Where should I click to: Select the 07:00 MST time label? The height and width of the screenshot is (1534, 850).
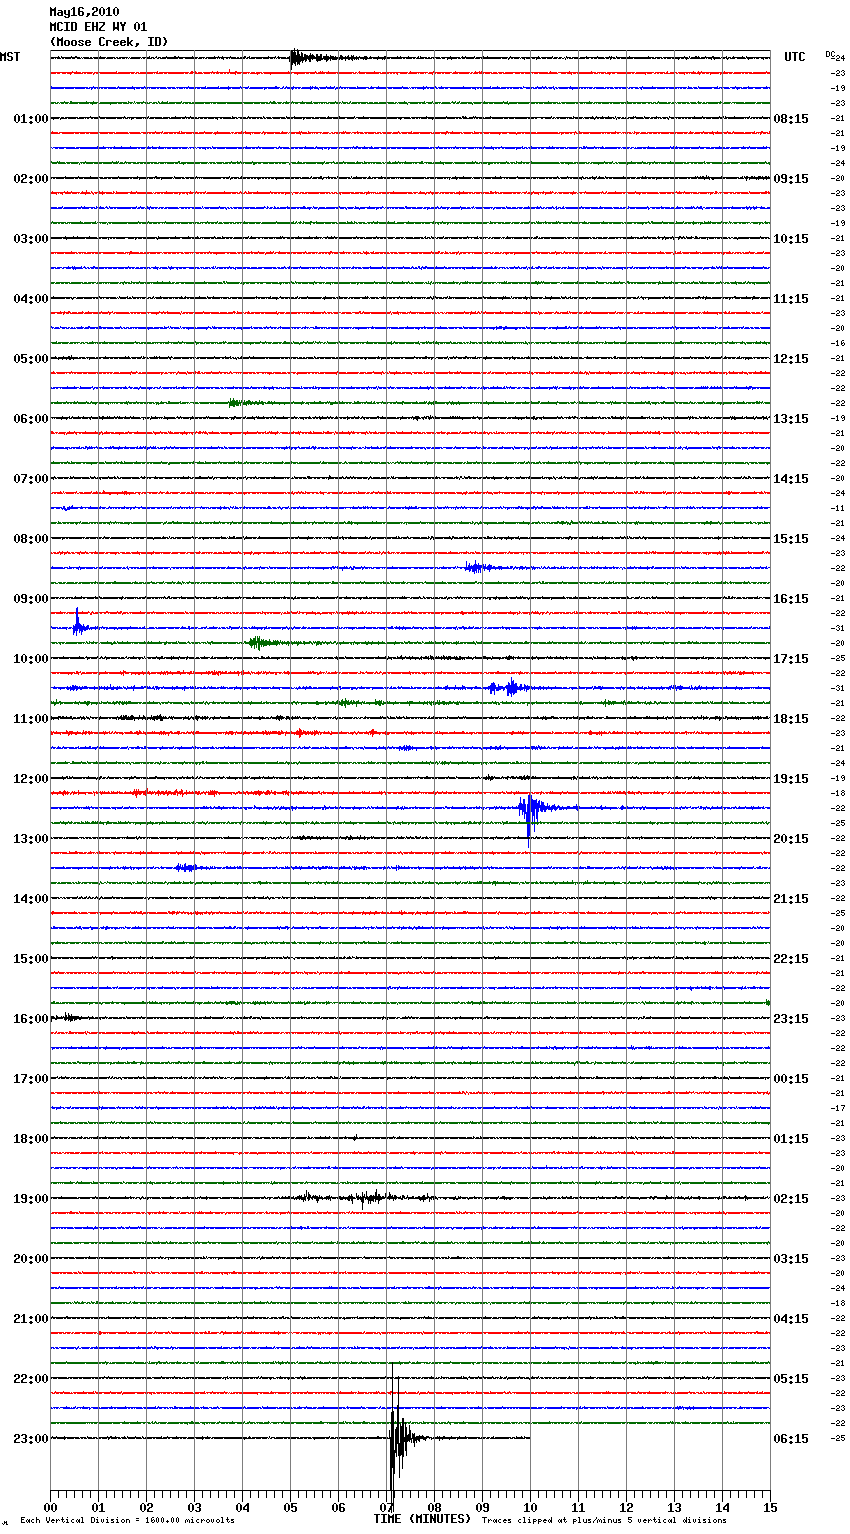(30, 479)
